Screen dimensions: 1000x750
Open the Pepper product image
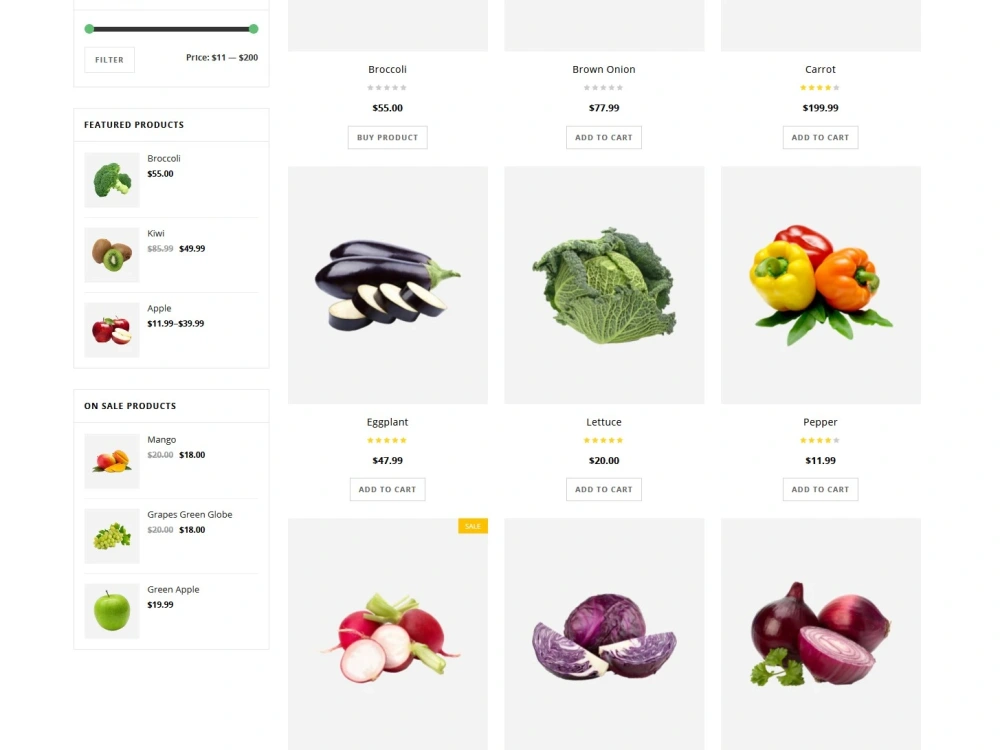click(x=821, y=285)
